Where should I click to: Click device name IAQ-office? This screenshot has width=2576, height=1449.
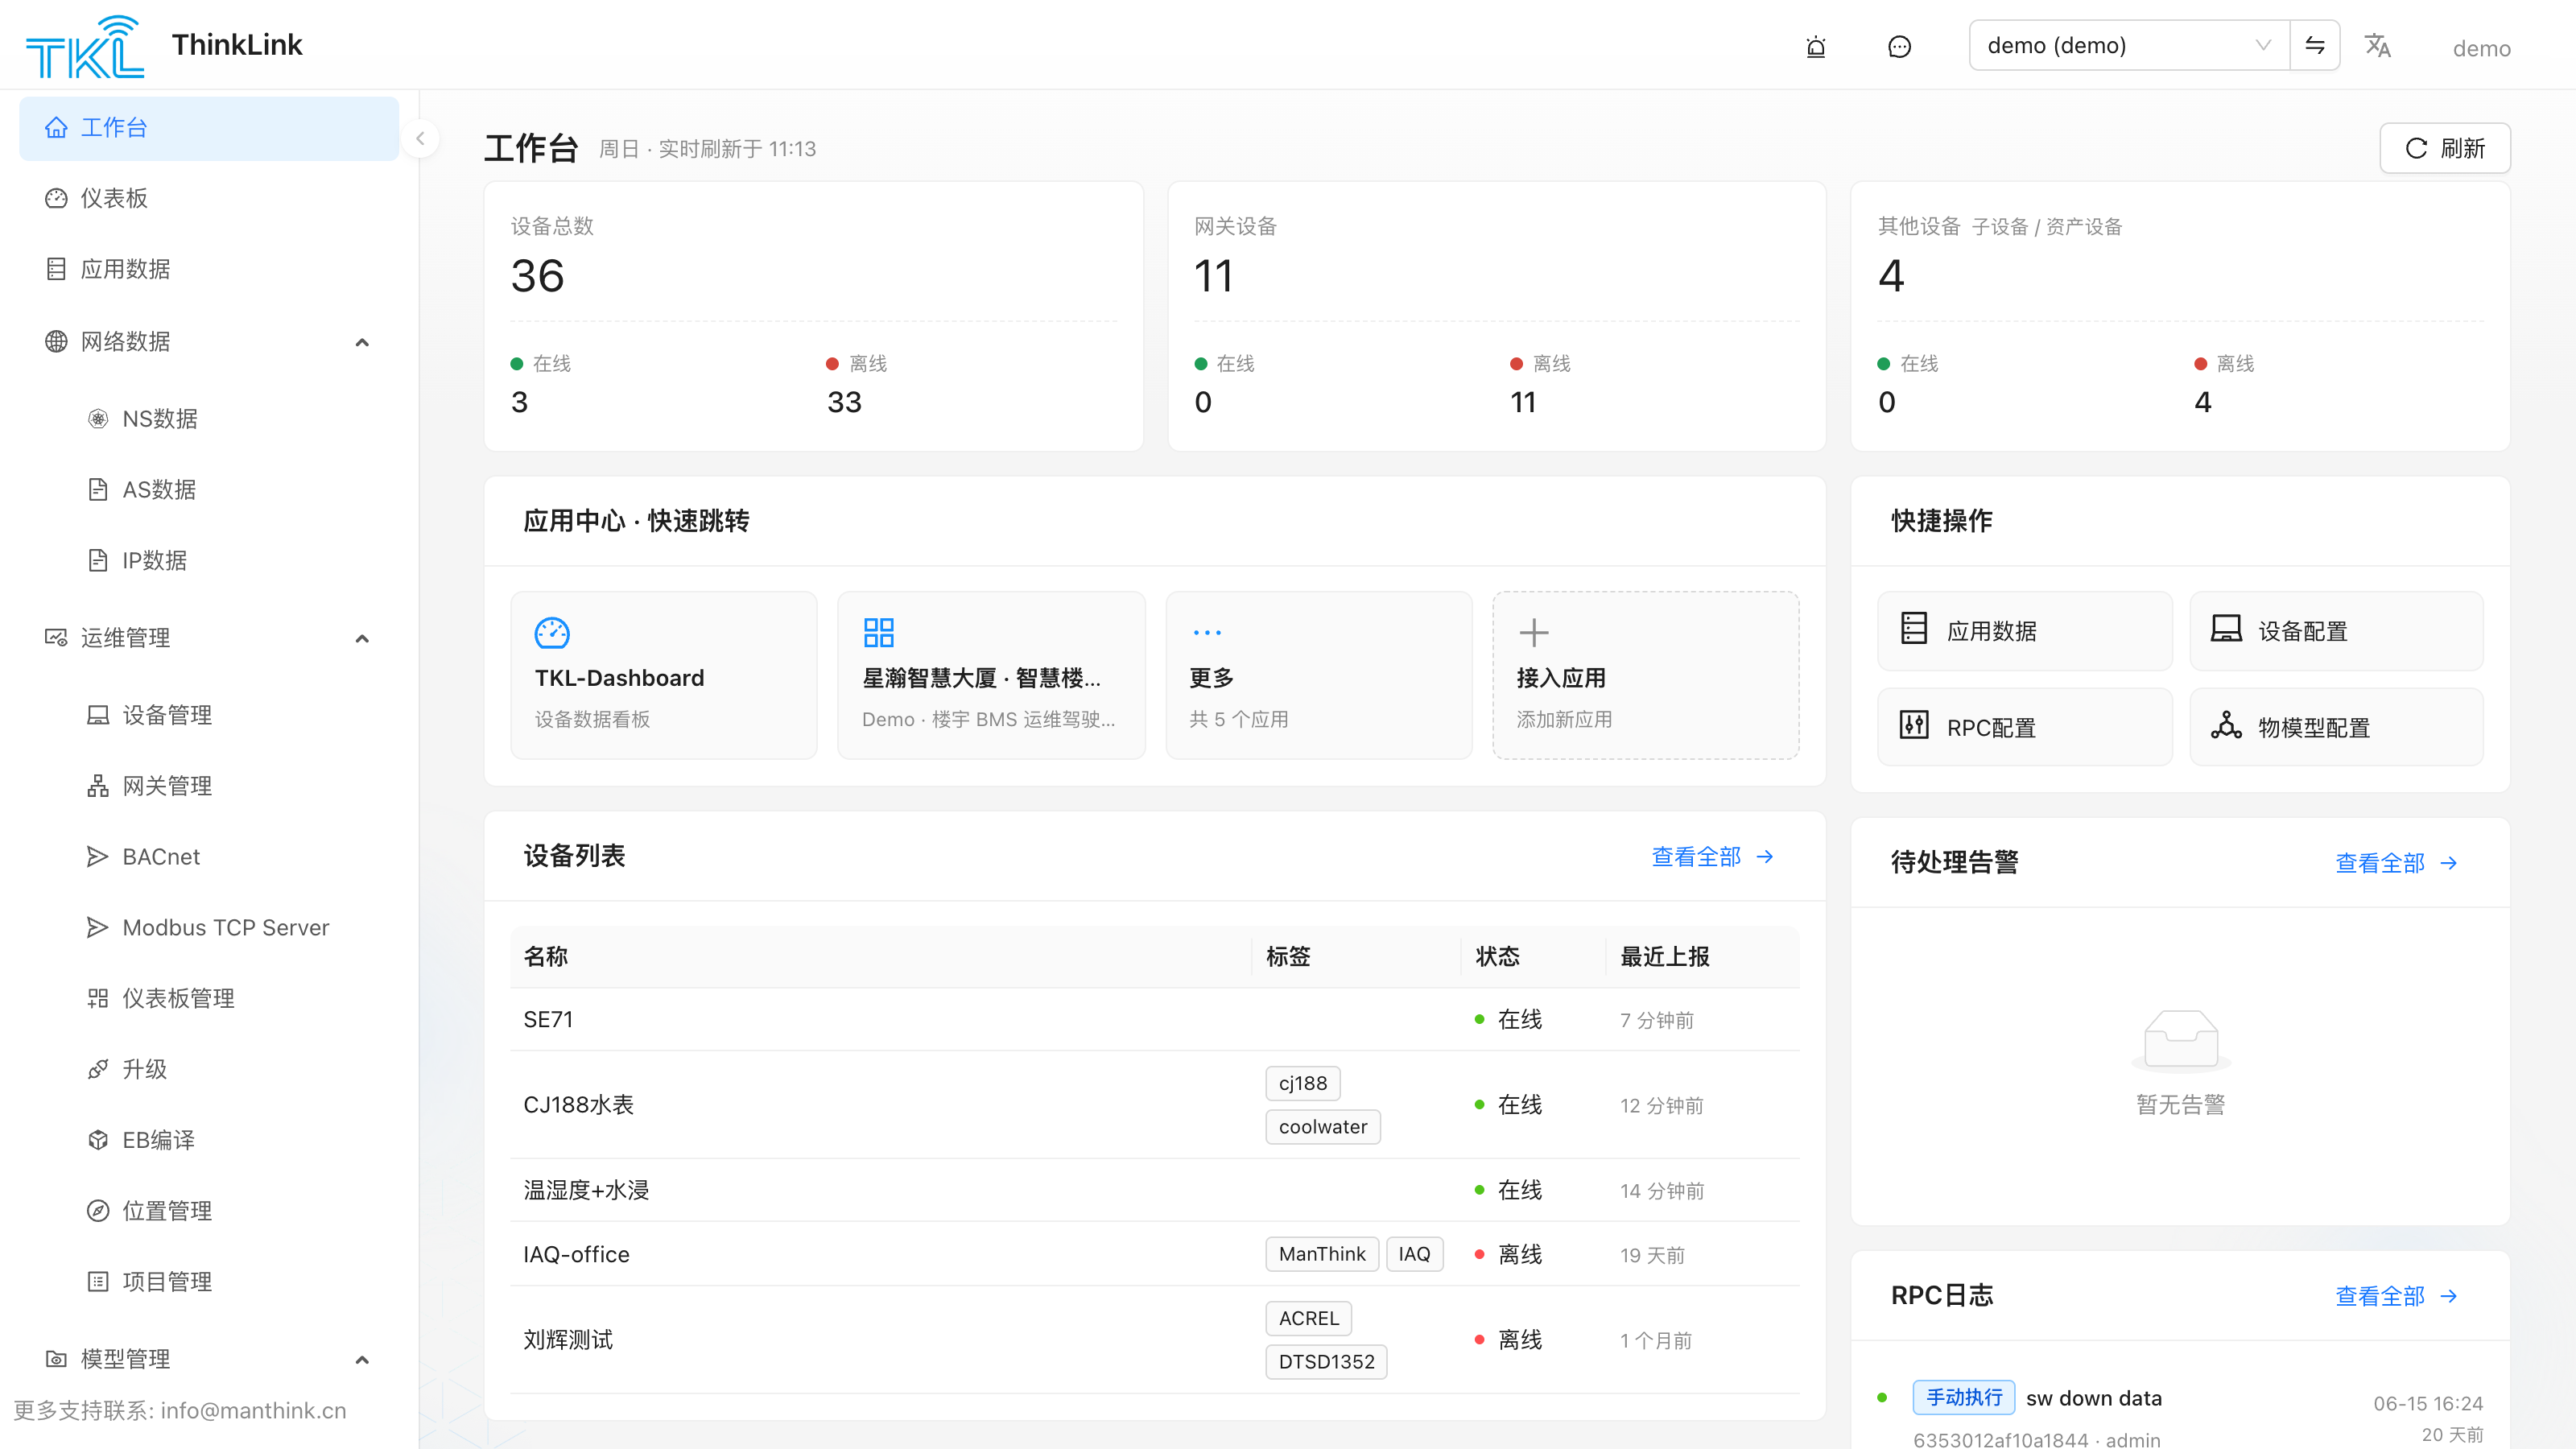coord(577,1254)
